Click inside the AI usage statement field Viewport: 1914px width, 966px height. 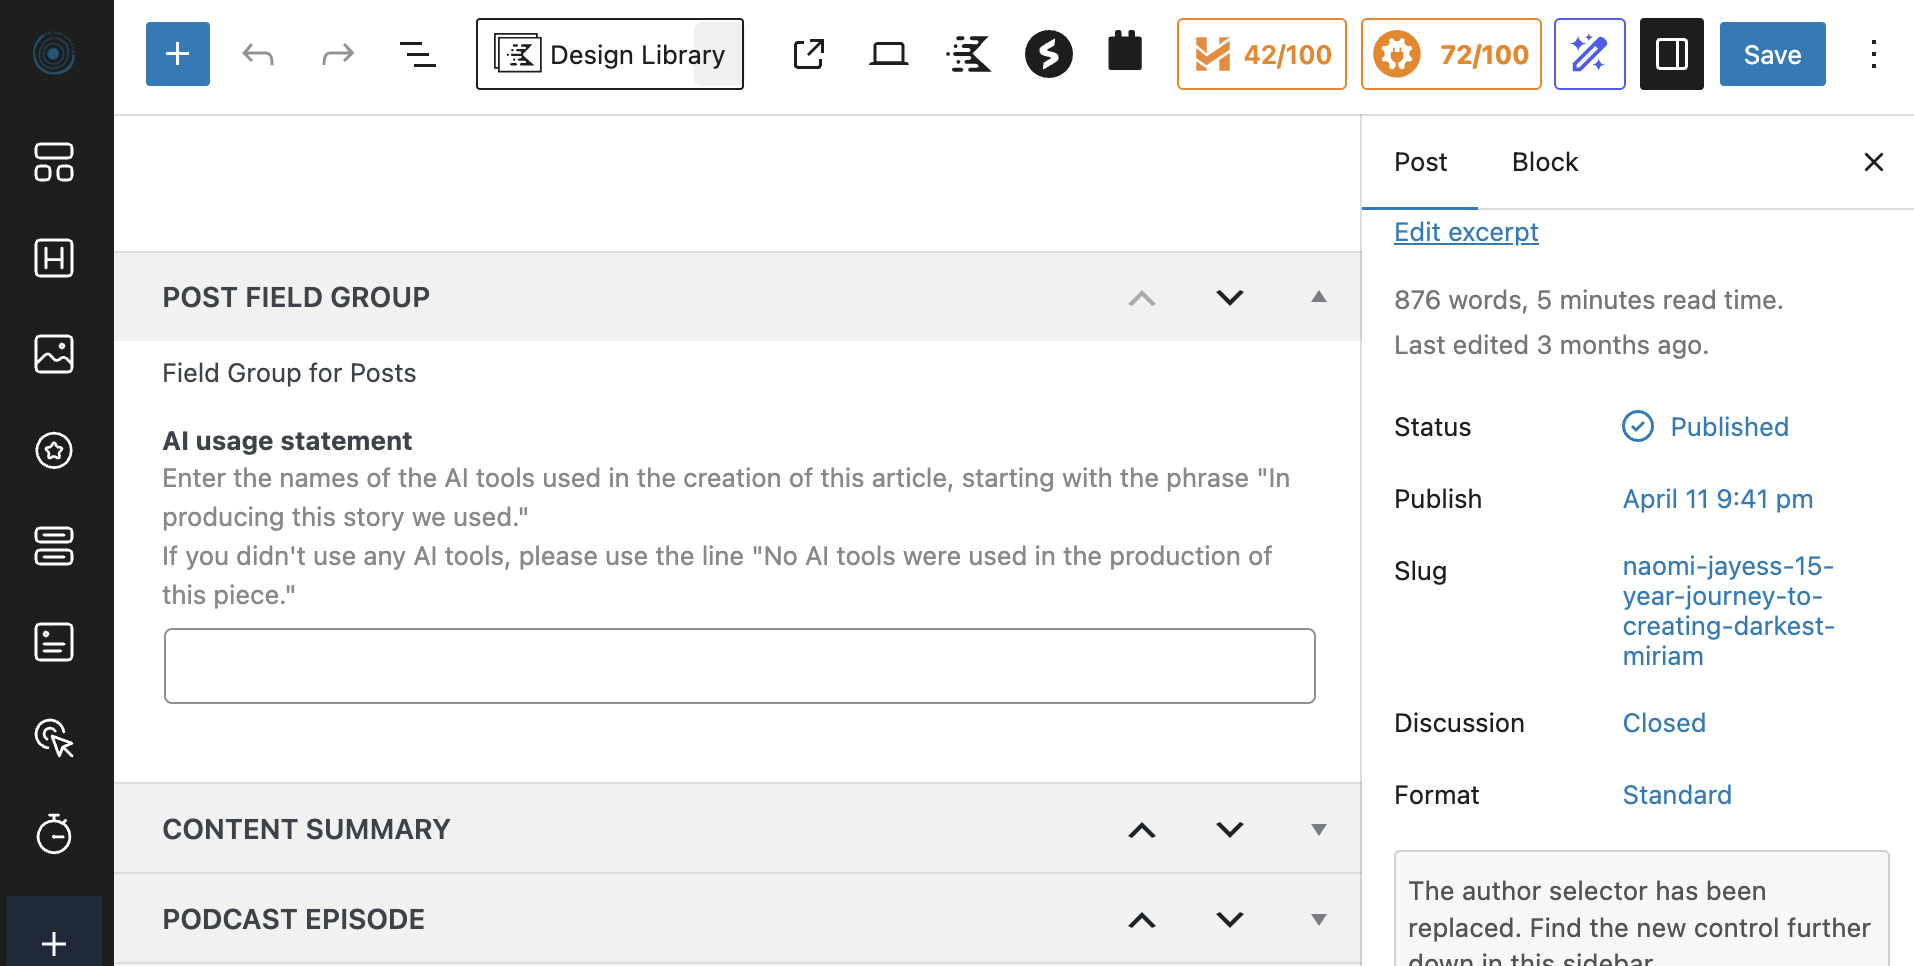pos(739,665)
